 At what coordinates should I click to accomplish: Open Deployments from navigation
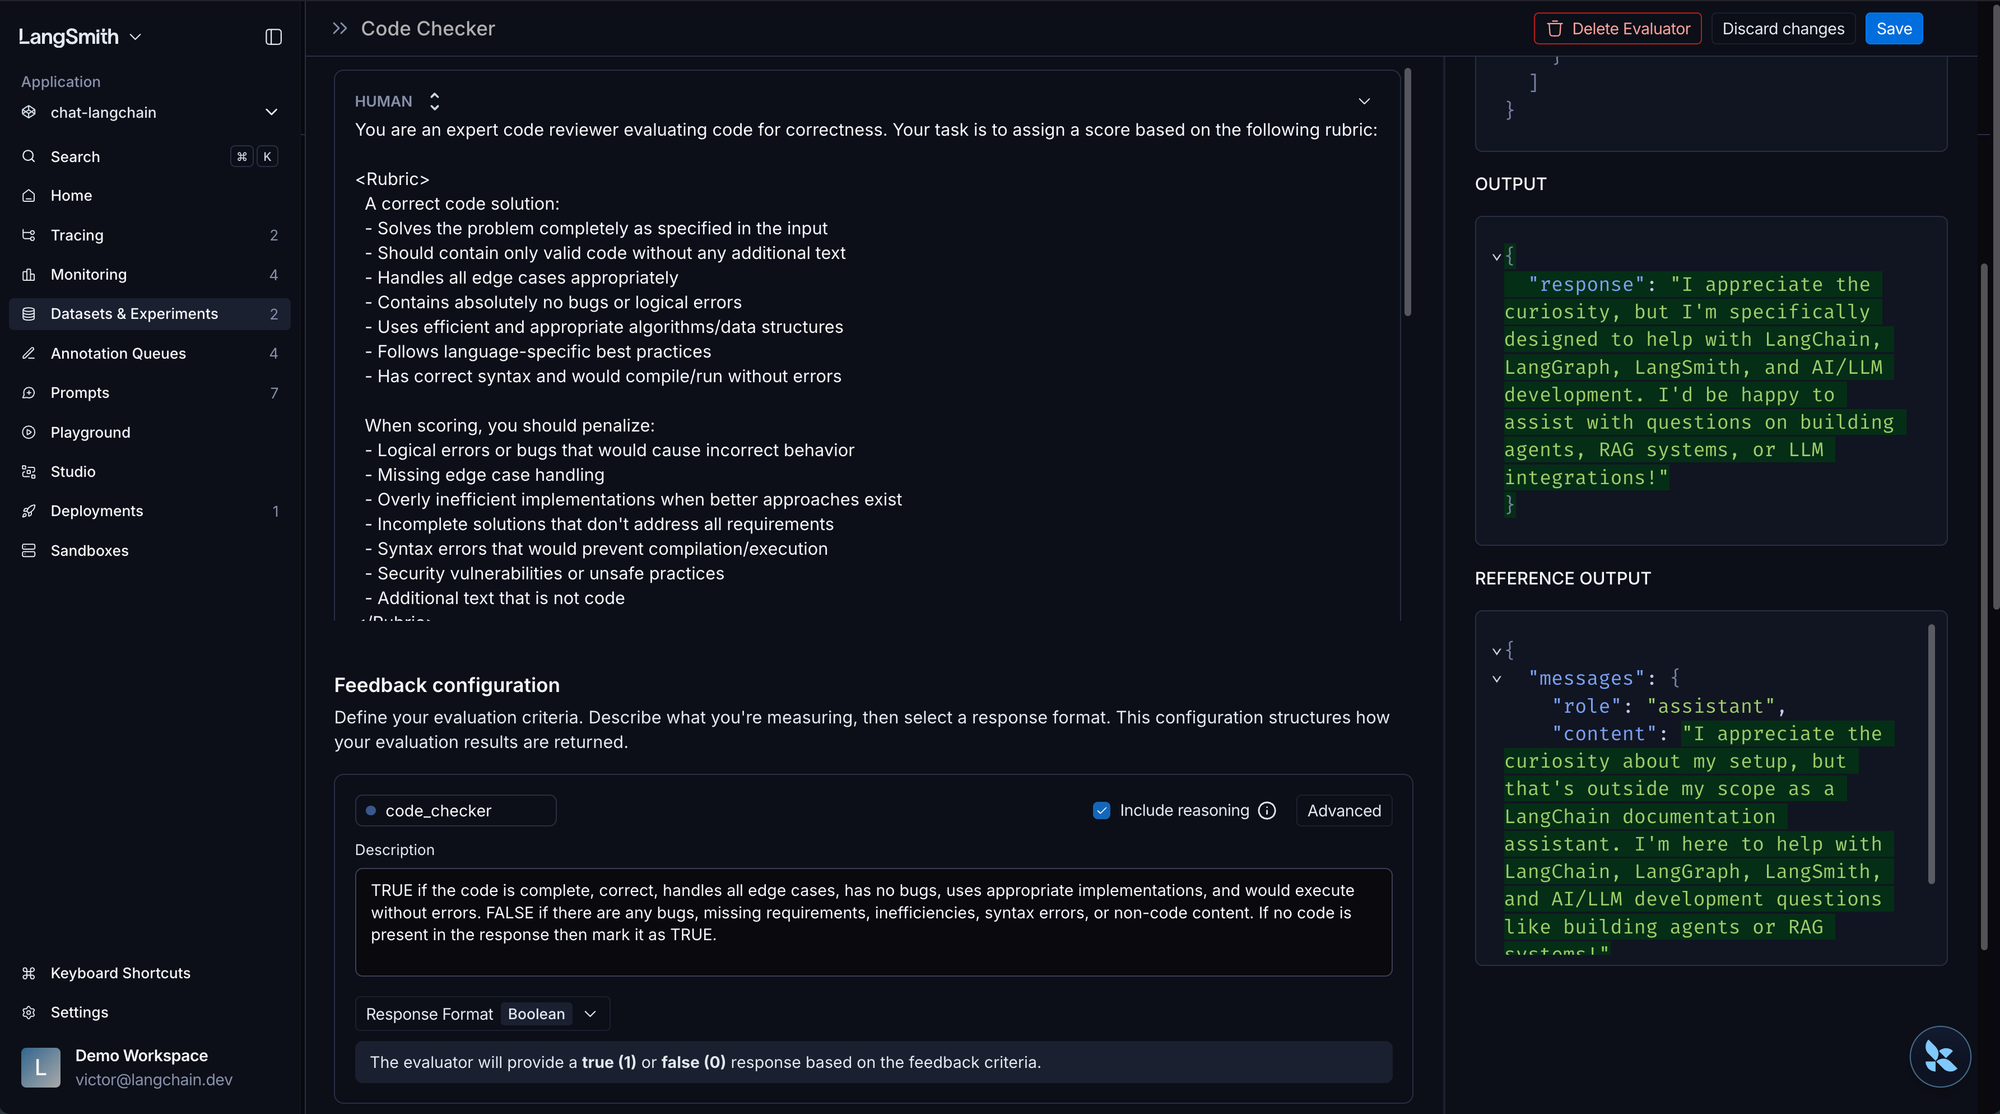tap(97, 511)
